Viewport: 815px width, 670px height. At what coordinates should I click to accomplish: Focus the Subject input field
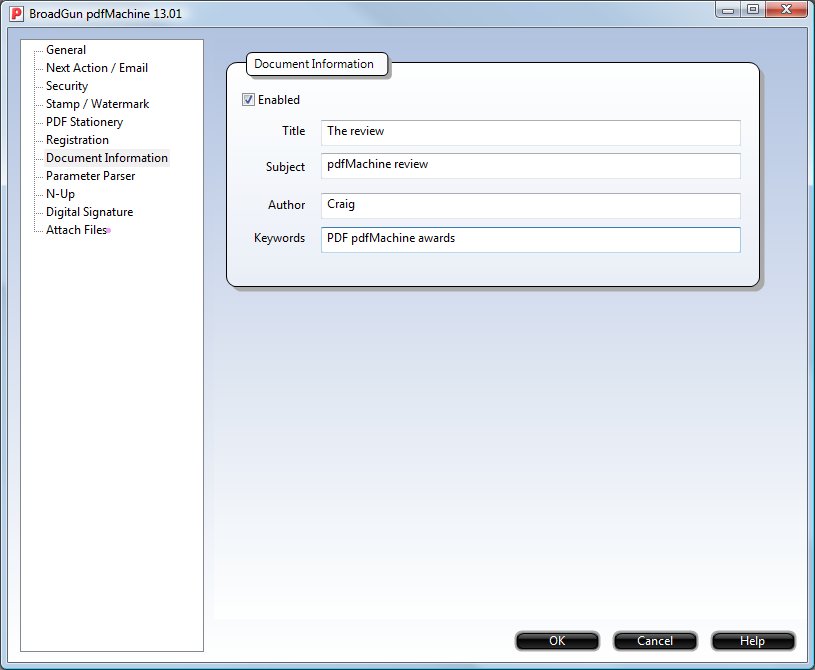(x=530, y=165)
